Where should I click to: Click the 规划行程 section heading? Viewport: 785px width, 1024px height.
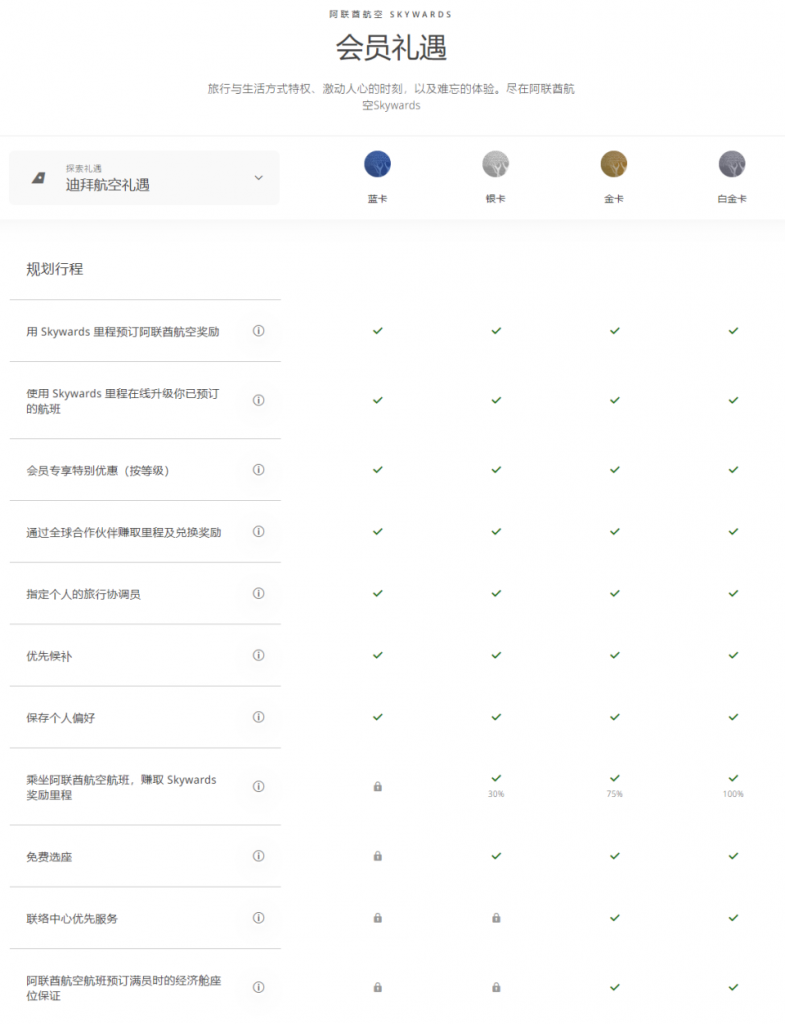pos(55,269)
